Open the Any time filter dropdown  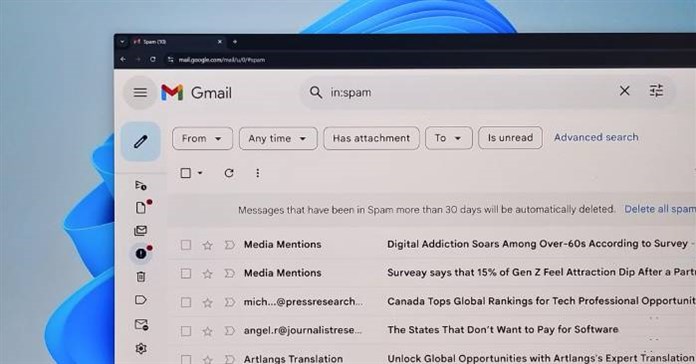pyautogui.click(x=278, y=138)
